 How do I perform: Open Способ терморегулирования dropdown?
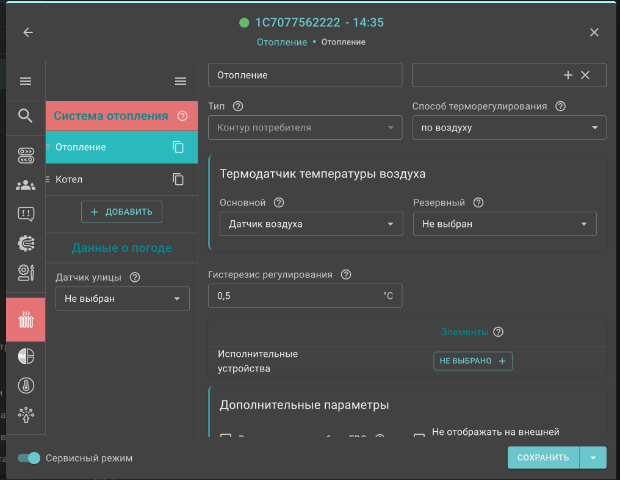point(508,128)
